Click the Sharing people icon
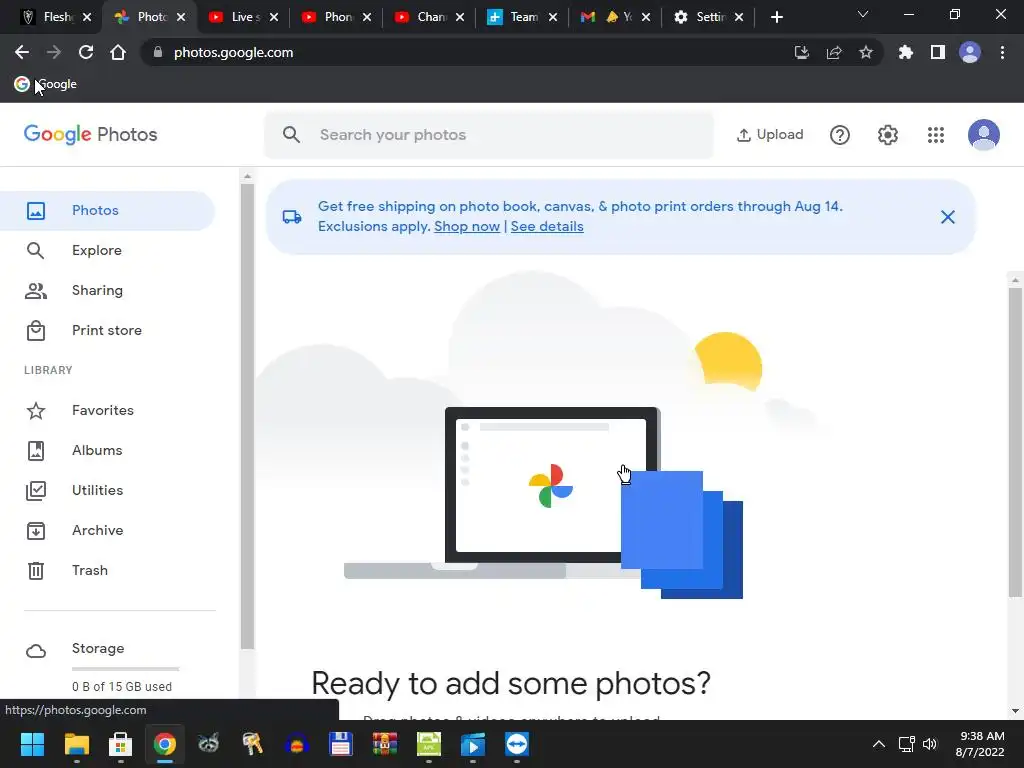Viewport: 1024px width, 768px height. pos(36,291)
